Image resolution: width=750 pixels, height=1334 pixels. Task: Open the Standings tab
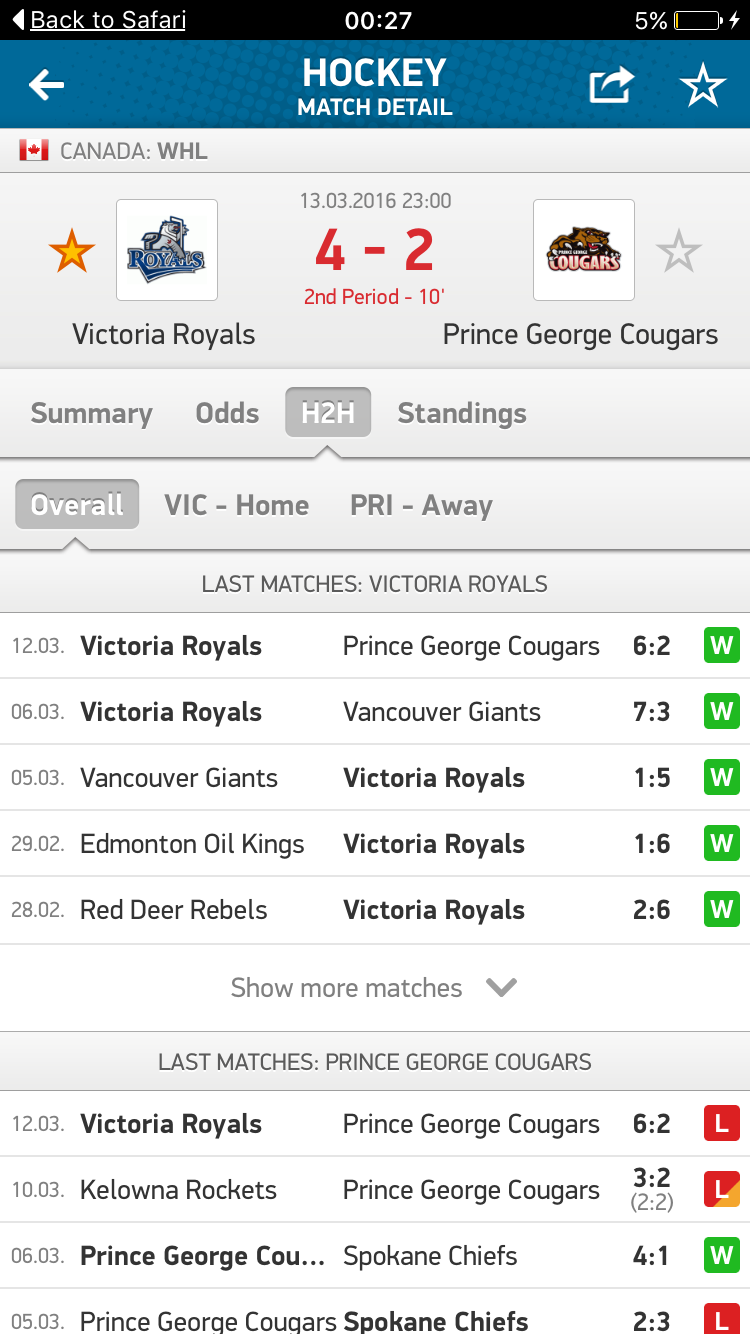pyautogui.click(x=462, y=414)
